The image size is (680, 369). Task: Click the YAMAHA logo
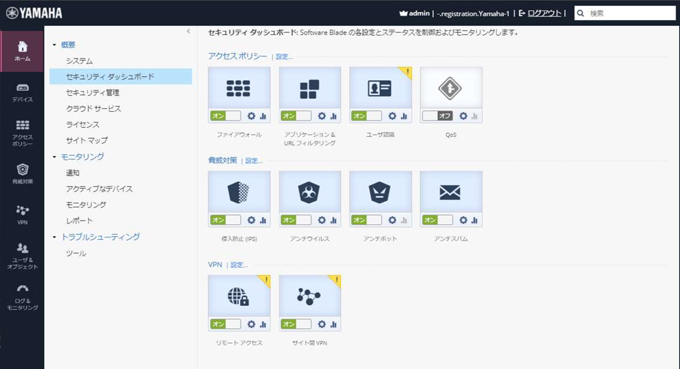pyautogui.click(x=34, y=13)
